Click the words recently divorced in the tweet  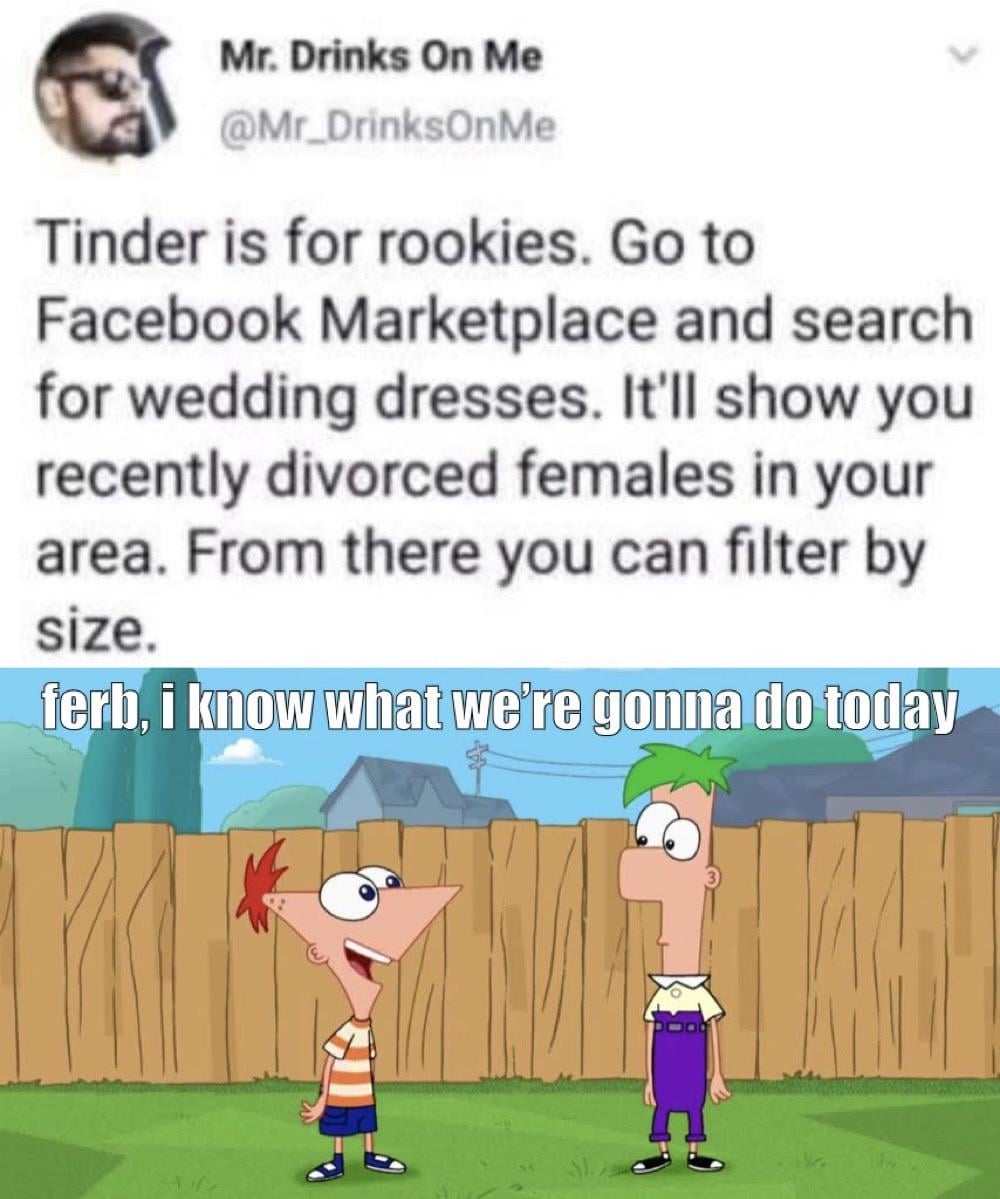tap(271, 476)
